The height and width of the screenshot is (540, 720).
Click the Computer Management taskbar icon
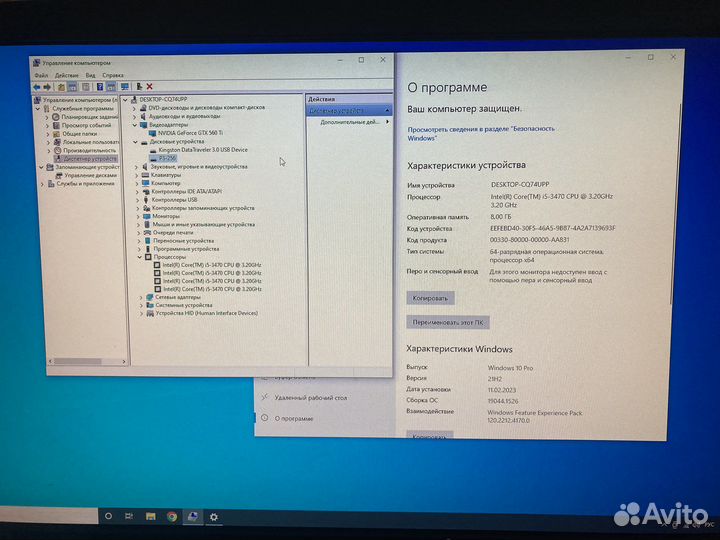click(192, 517)
